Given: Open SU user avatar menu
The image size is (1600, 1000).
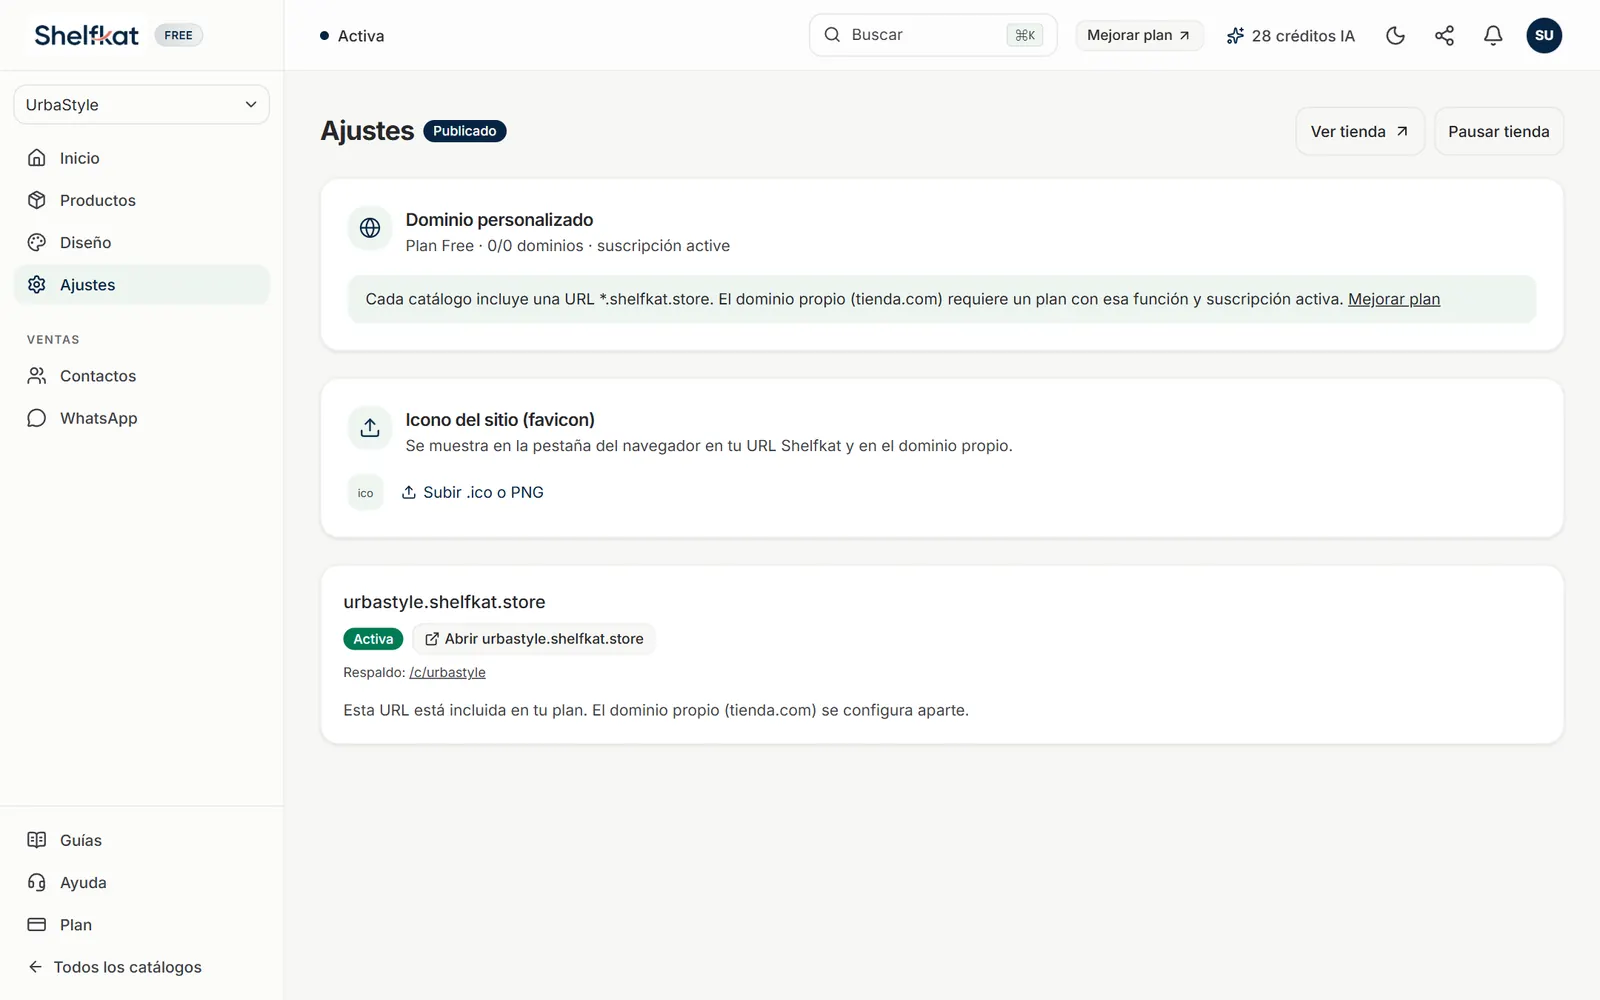Looking at the screenshot, I should coord(1544,36).
